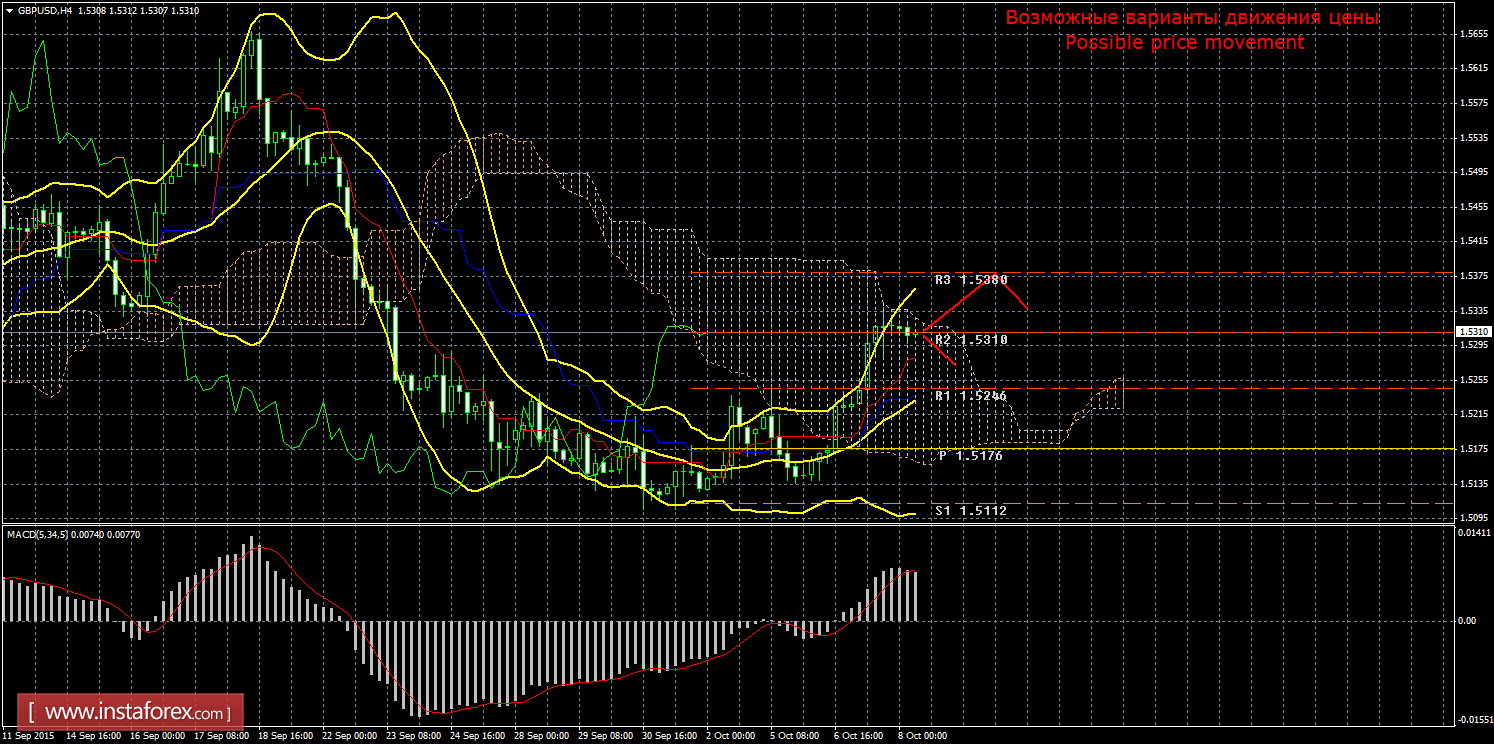Click the 0.00 MACD zero-level value
This screenshot has height=744, width=1494.
point(1466,621)
